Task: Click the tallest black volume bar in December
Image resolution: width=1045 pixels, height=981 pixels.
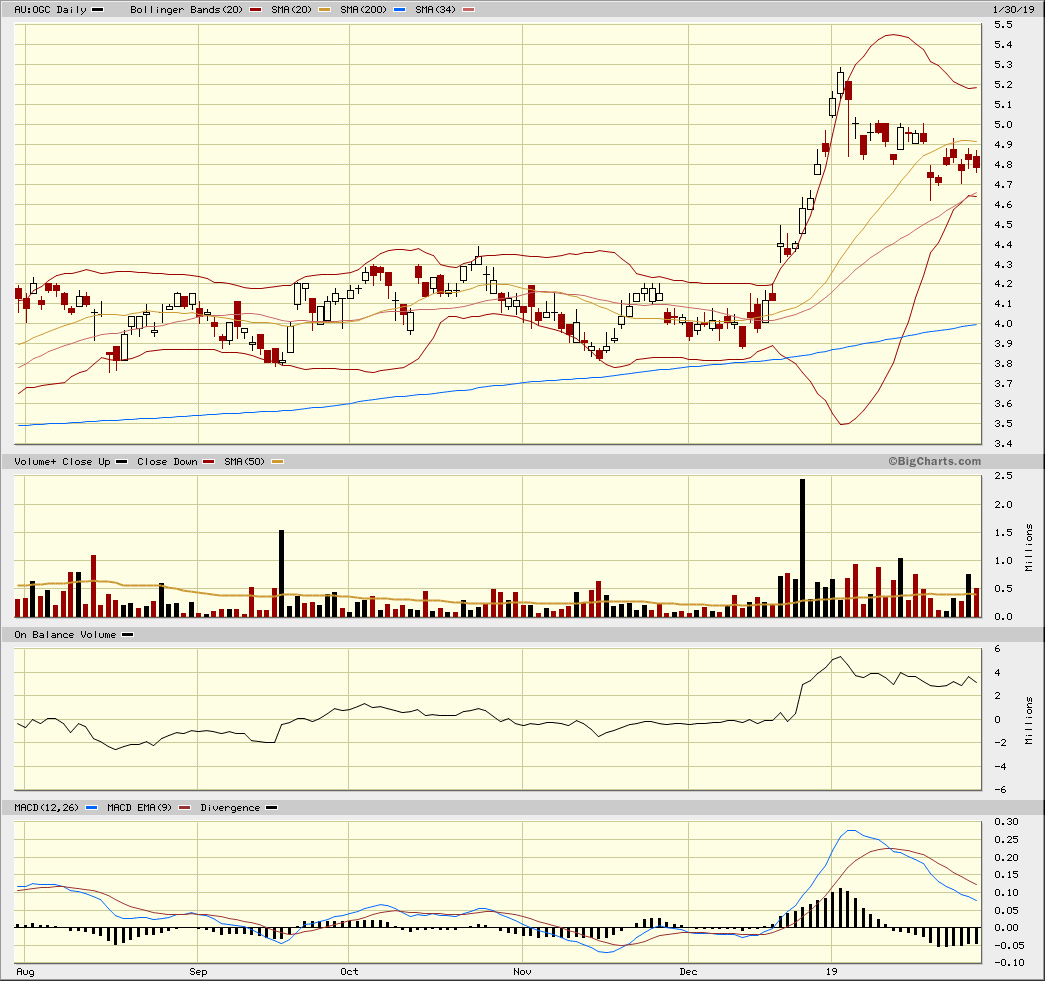Action: 802,548
